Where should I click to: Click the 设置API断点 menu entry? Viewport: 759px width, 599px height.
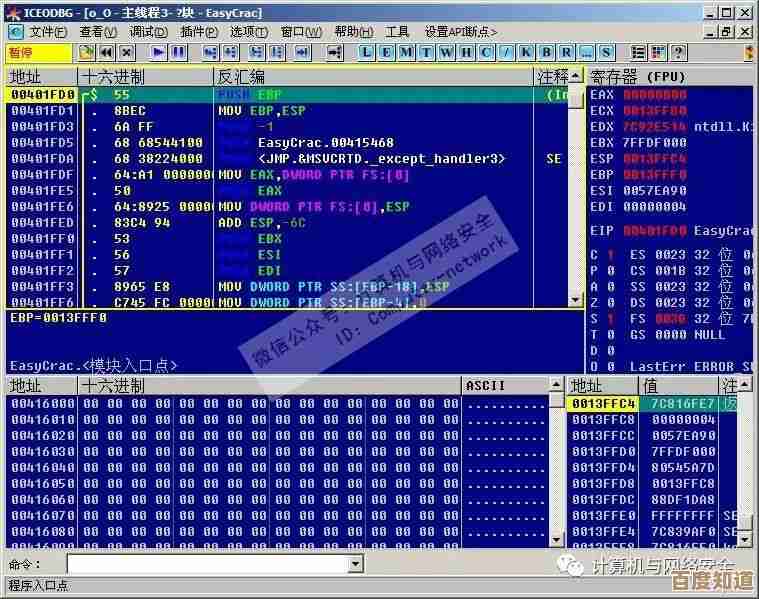[x=462, y=32]
